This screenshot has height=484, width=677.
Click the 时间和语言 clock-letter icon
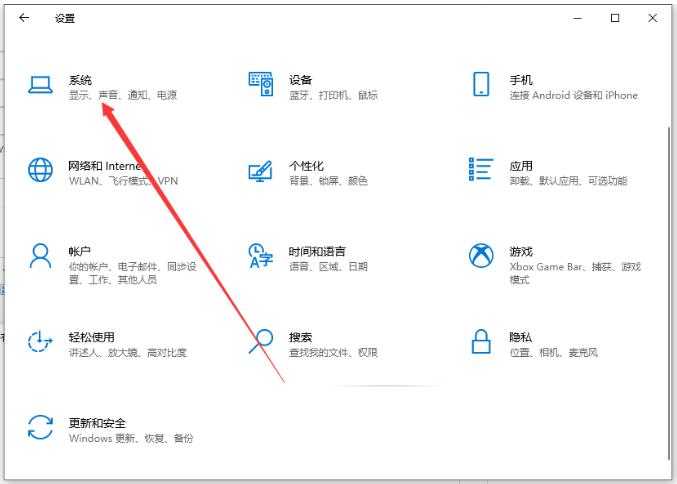click(260, 257)
